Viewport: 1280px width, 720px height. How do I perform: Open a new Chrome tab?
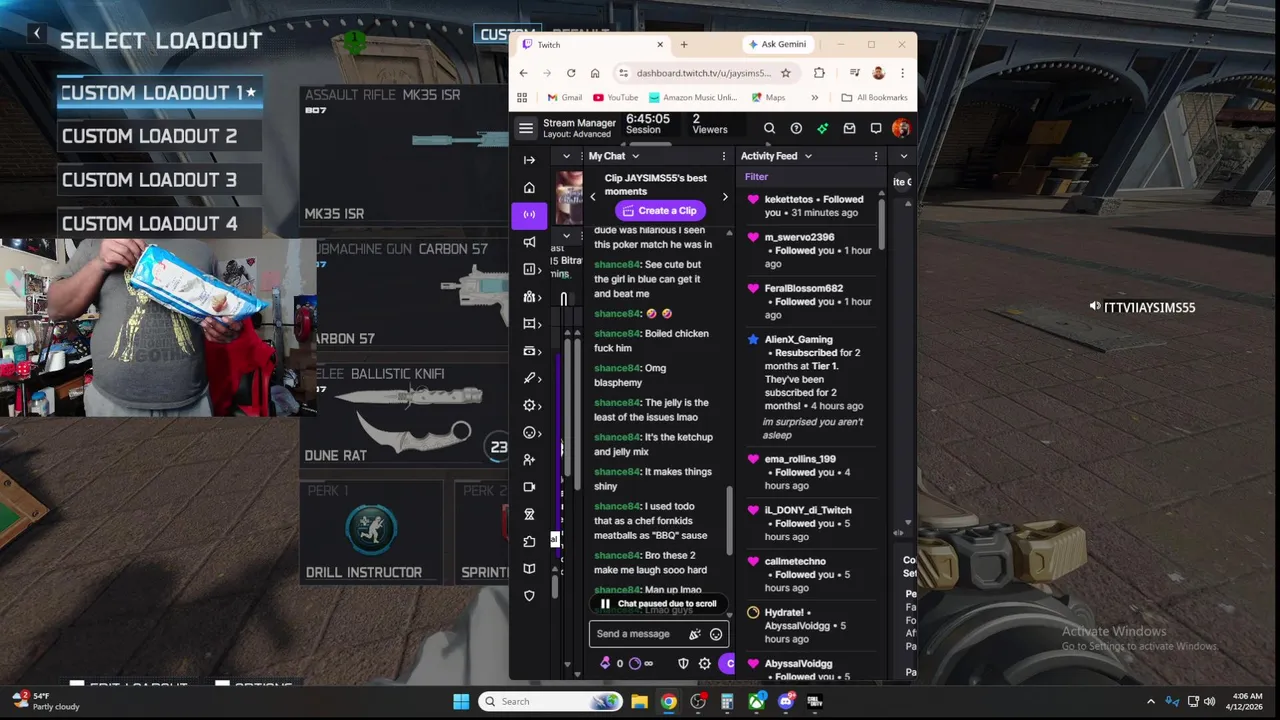click(684, 44)
